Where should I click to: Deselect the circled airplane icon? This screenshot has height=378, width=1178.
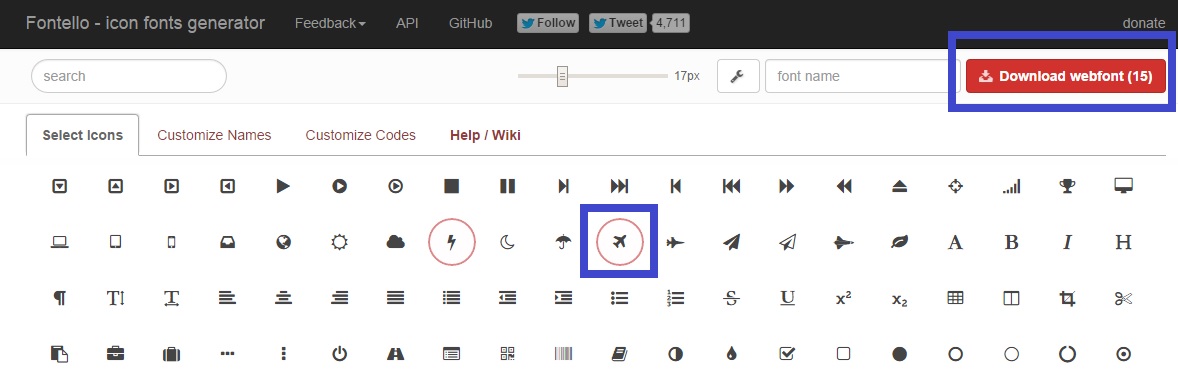tap(620, 242)
